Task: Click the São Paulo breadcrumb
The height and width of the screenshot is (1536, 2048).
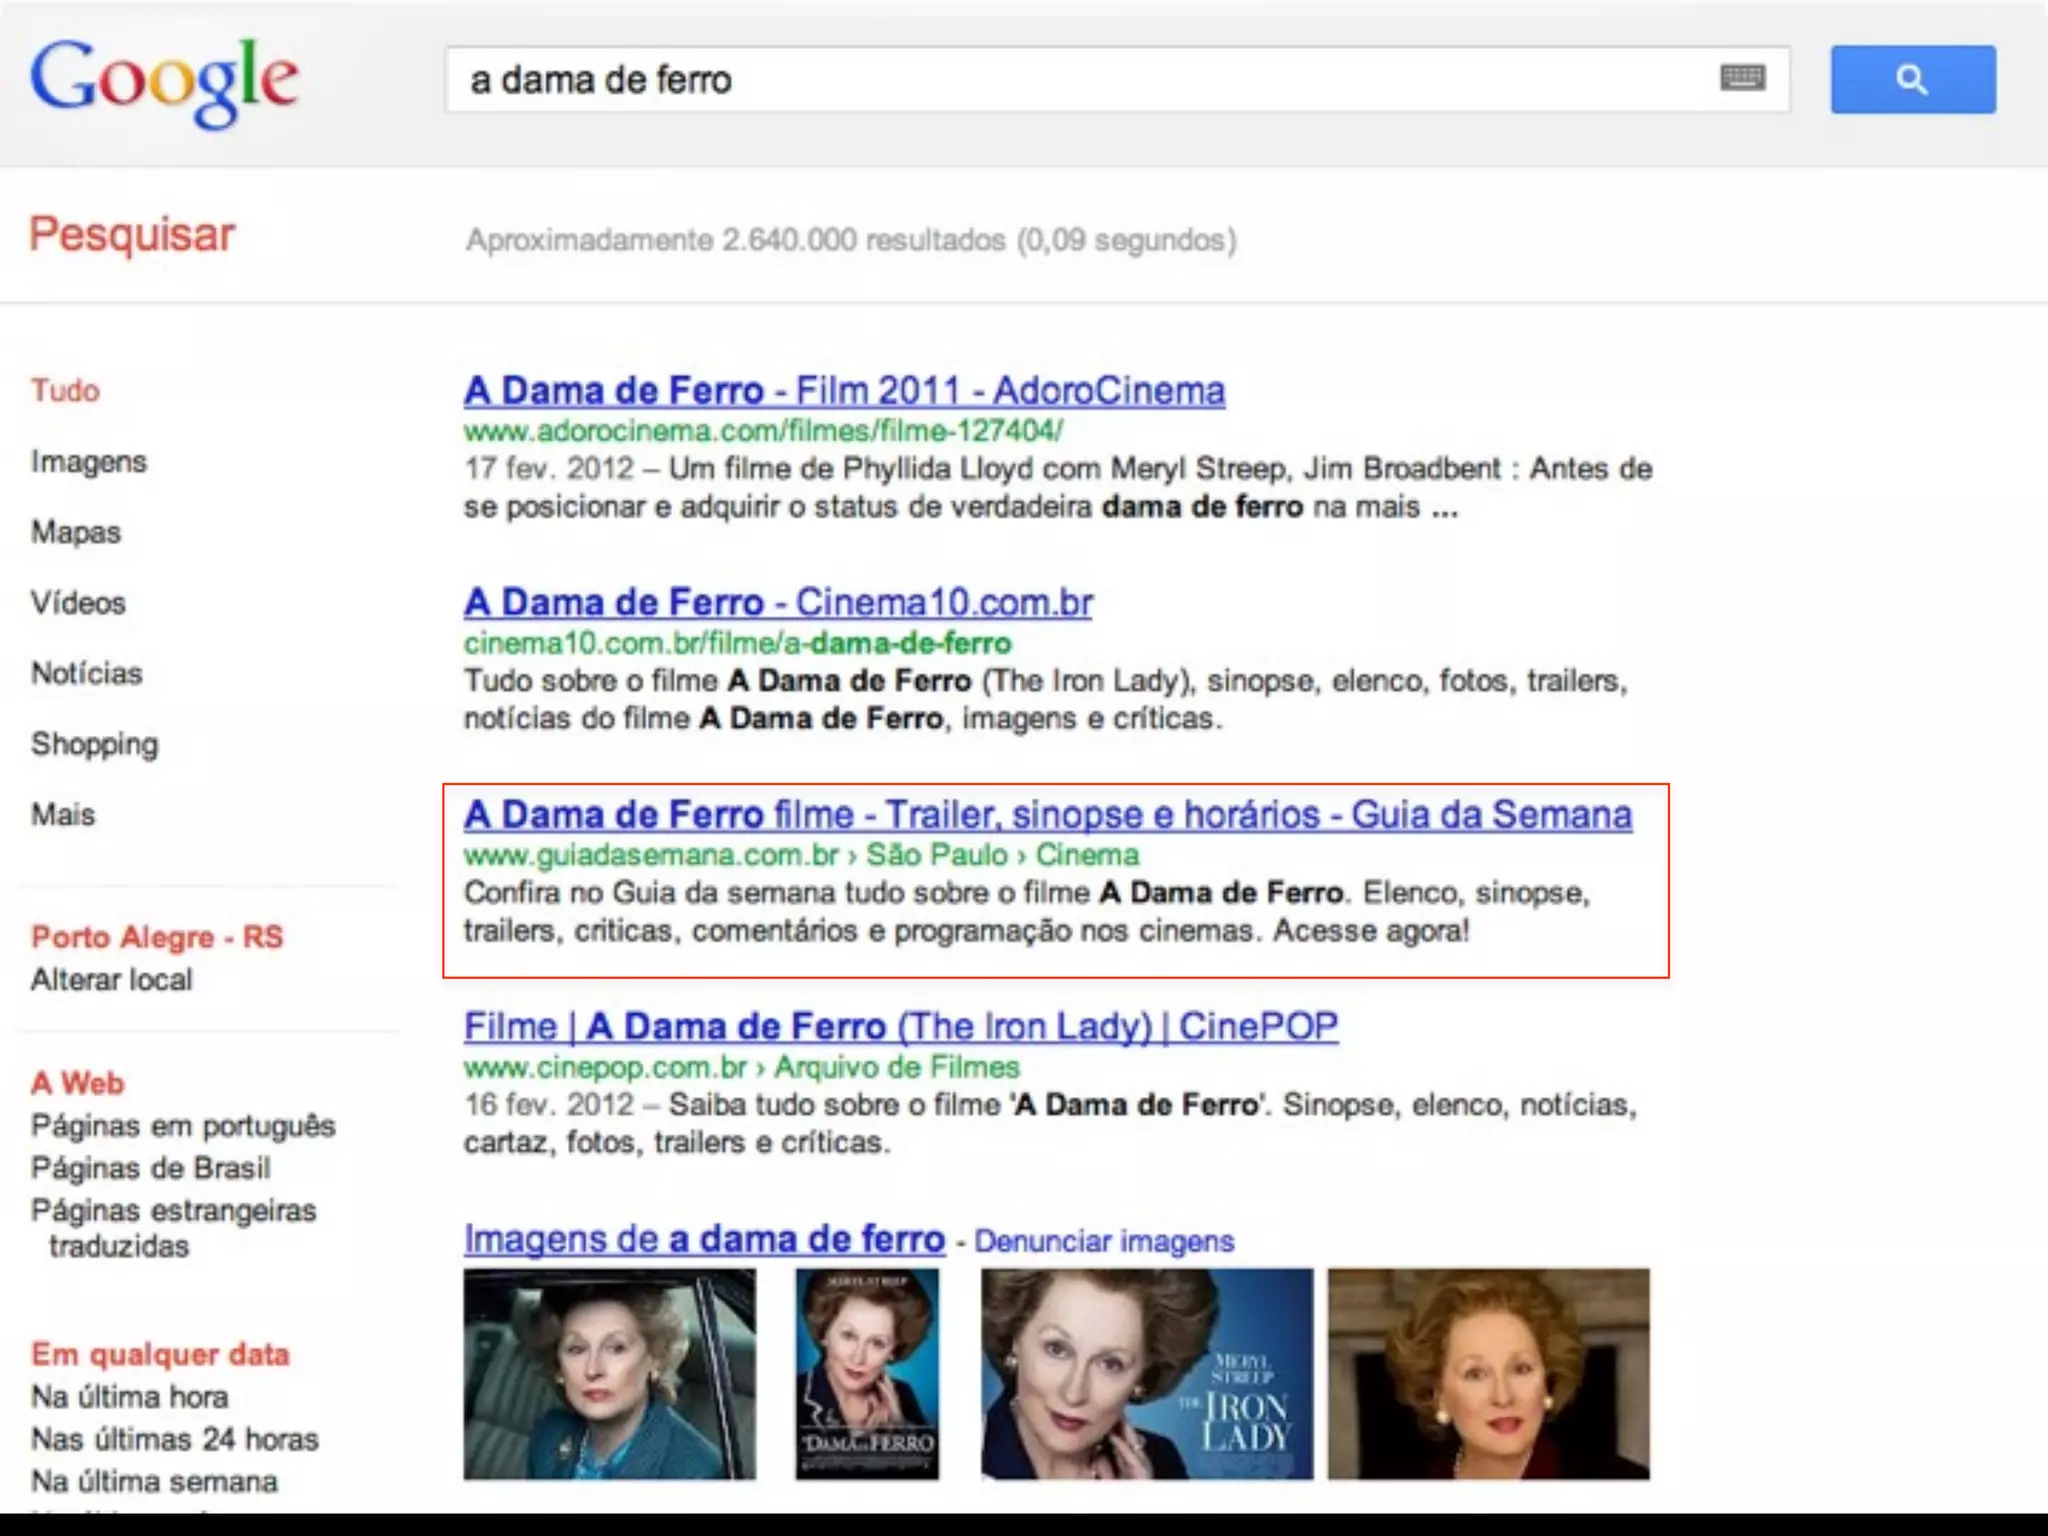Action: [x=937, y=855]
